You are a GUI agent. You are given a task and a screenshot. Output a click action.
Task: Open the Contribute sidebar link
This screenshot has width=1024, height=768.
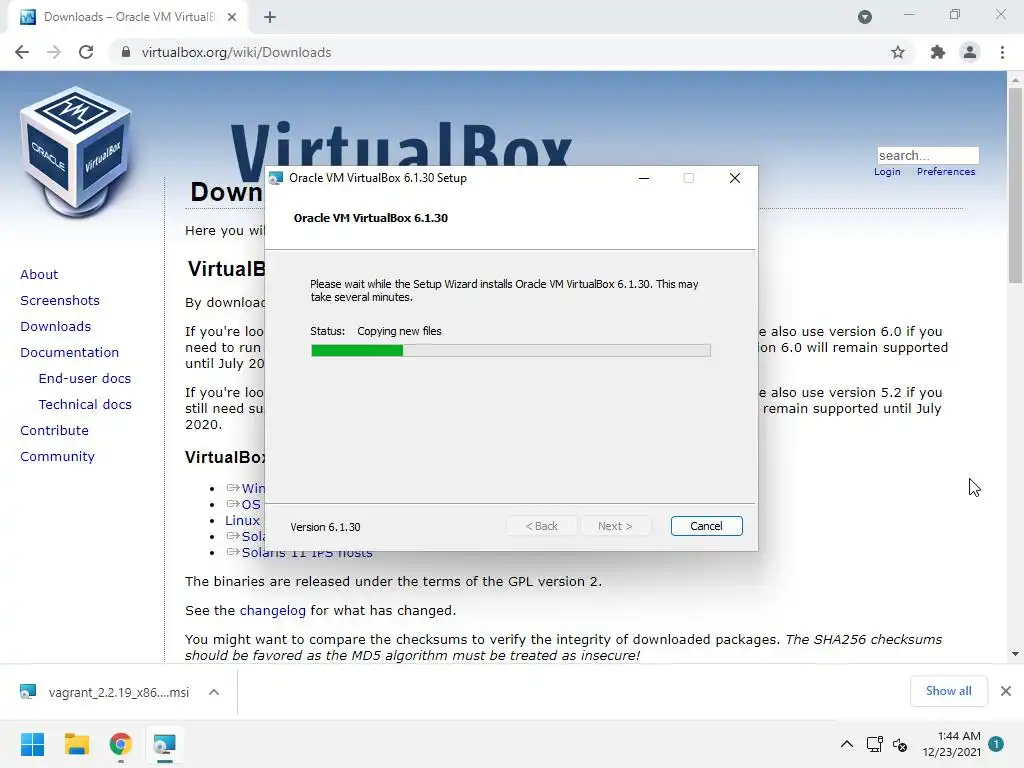(x=54, y=431)
